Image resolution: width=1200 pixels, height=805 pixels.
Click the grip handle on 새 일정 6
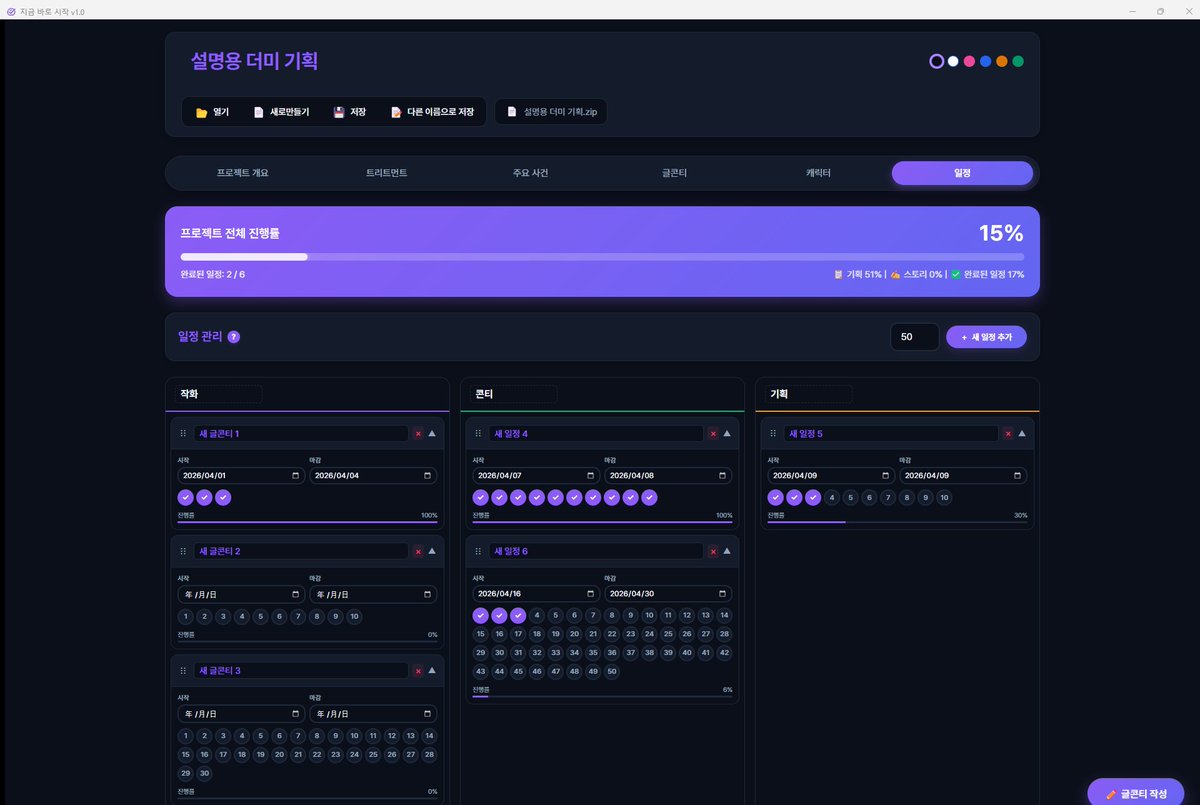pos(478,551)
